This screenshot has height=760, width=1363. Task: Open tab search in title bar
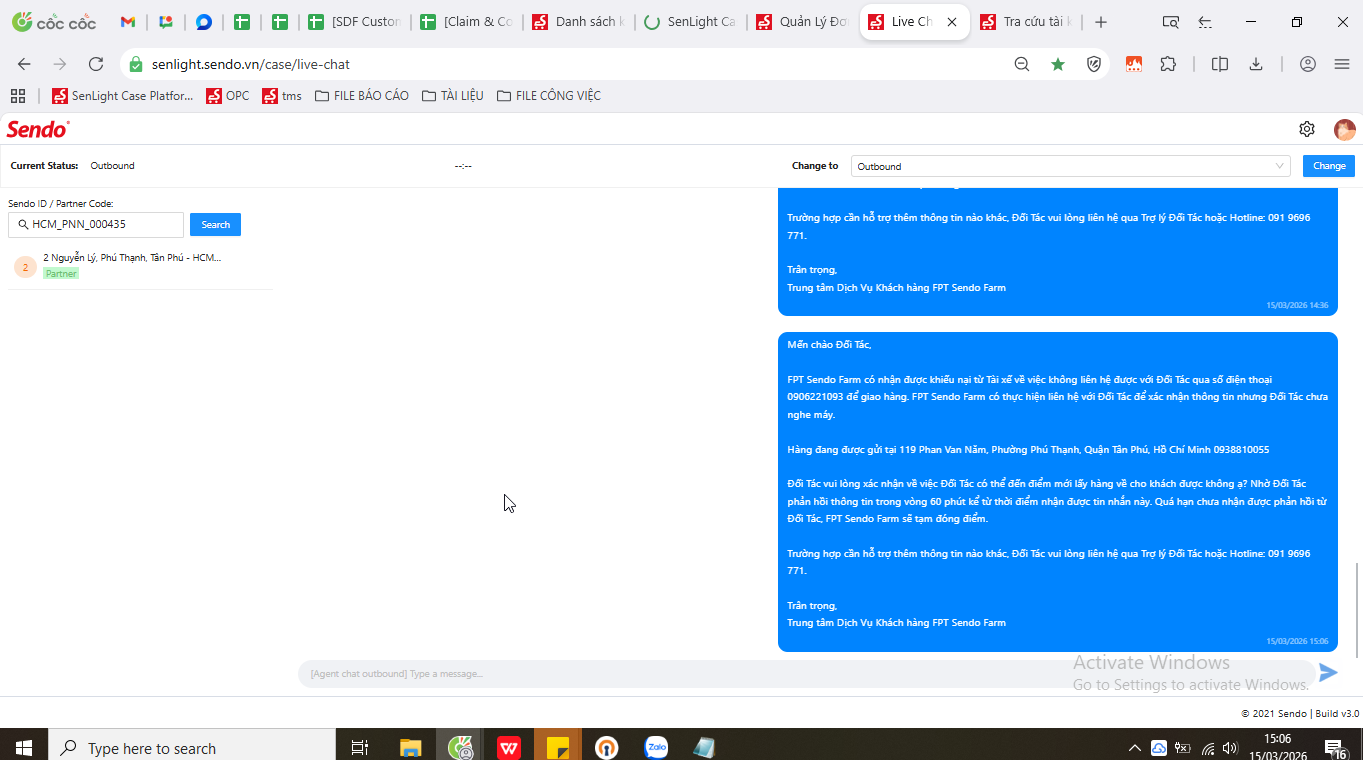point(1170,22)
